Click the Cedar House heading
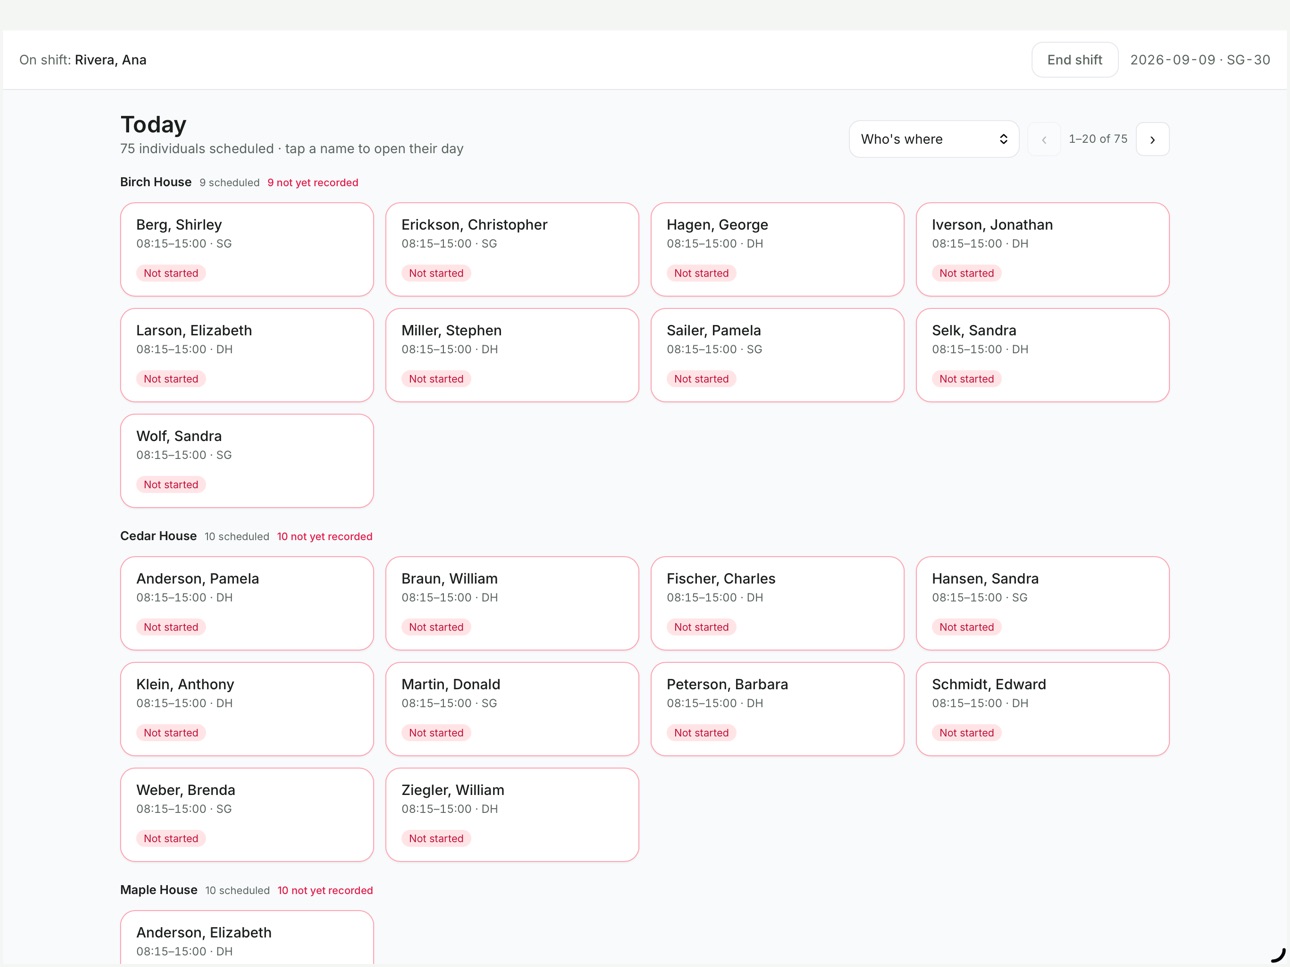Viewport: 1290px width, 967px height. (158, 536)
